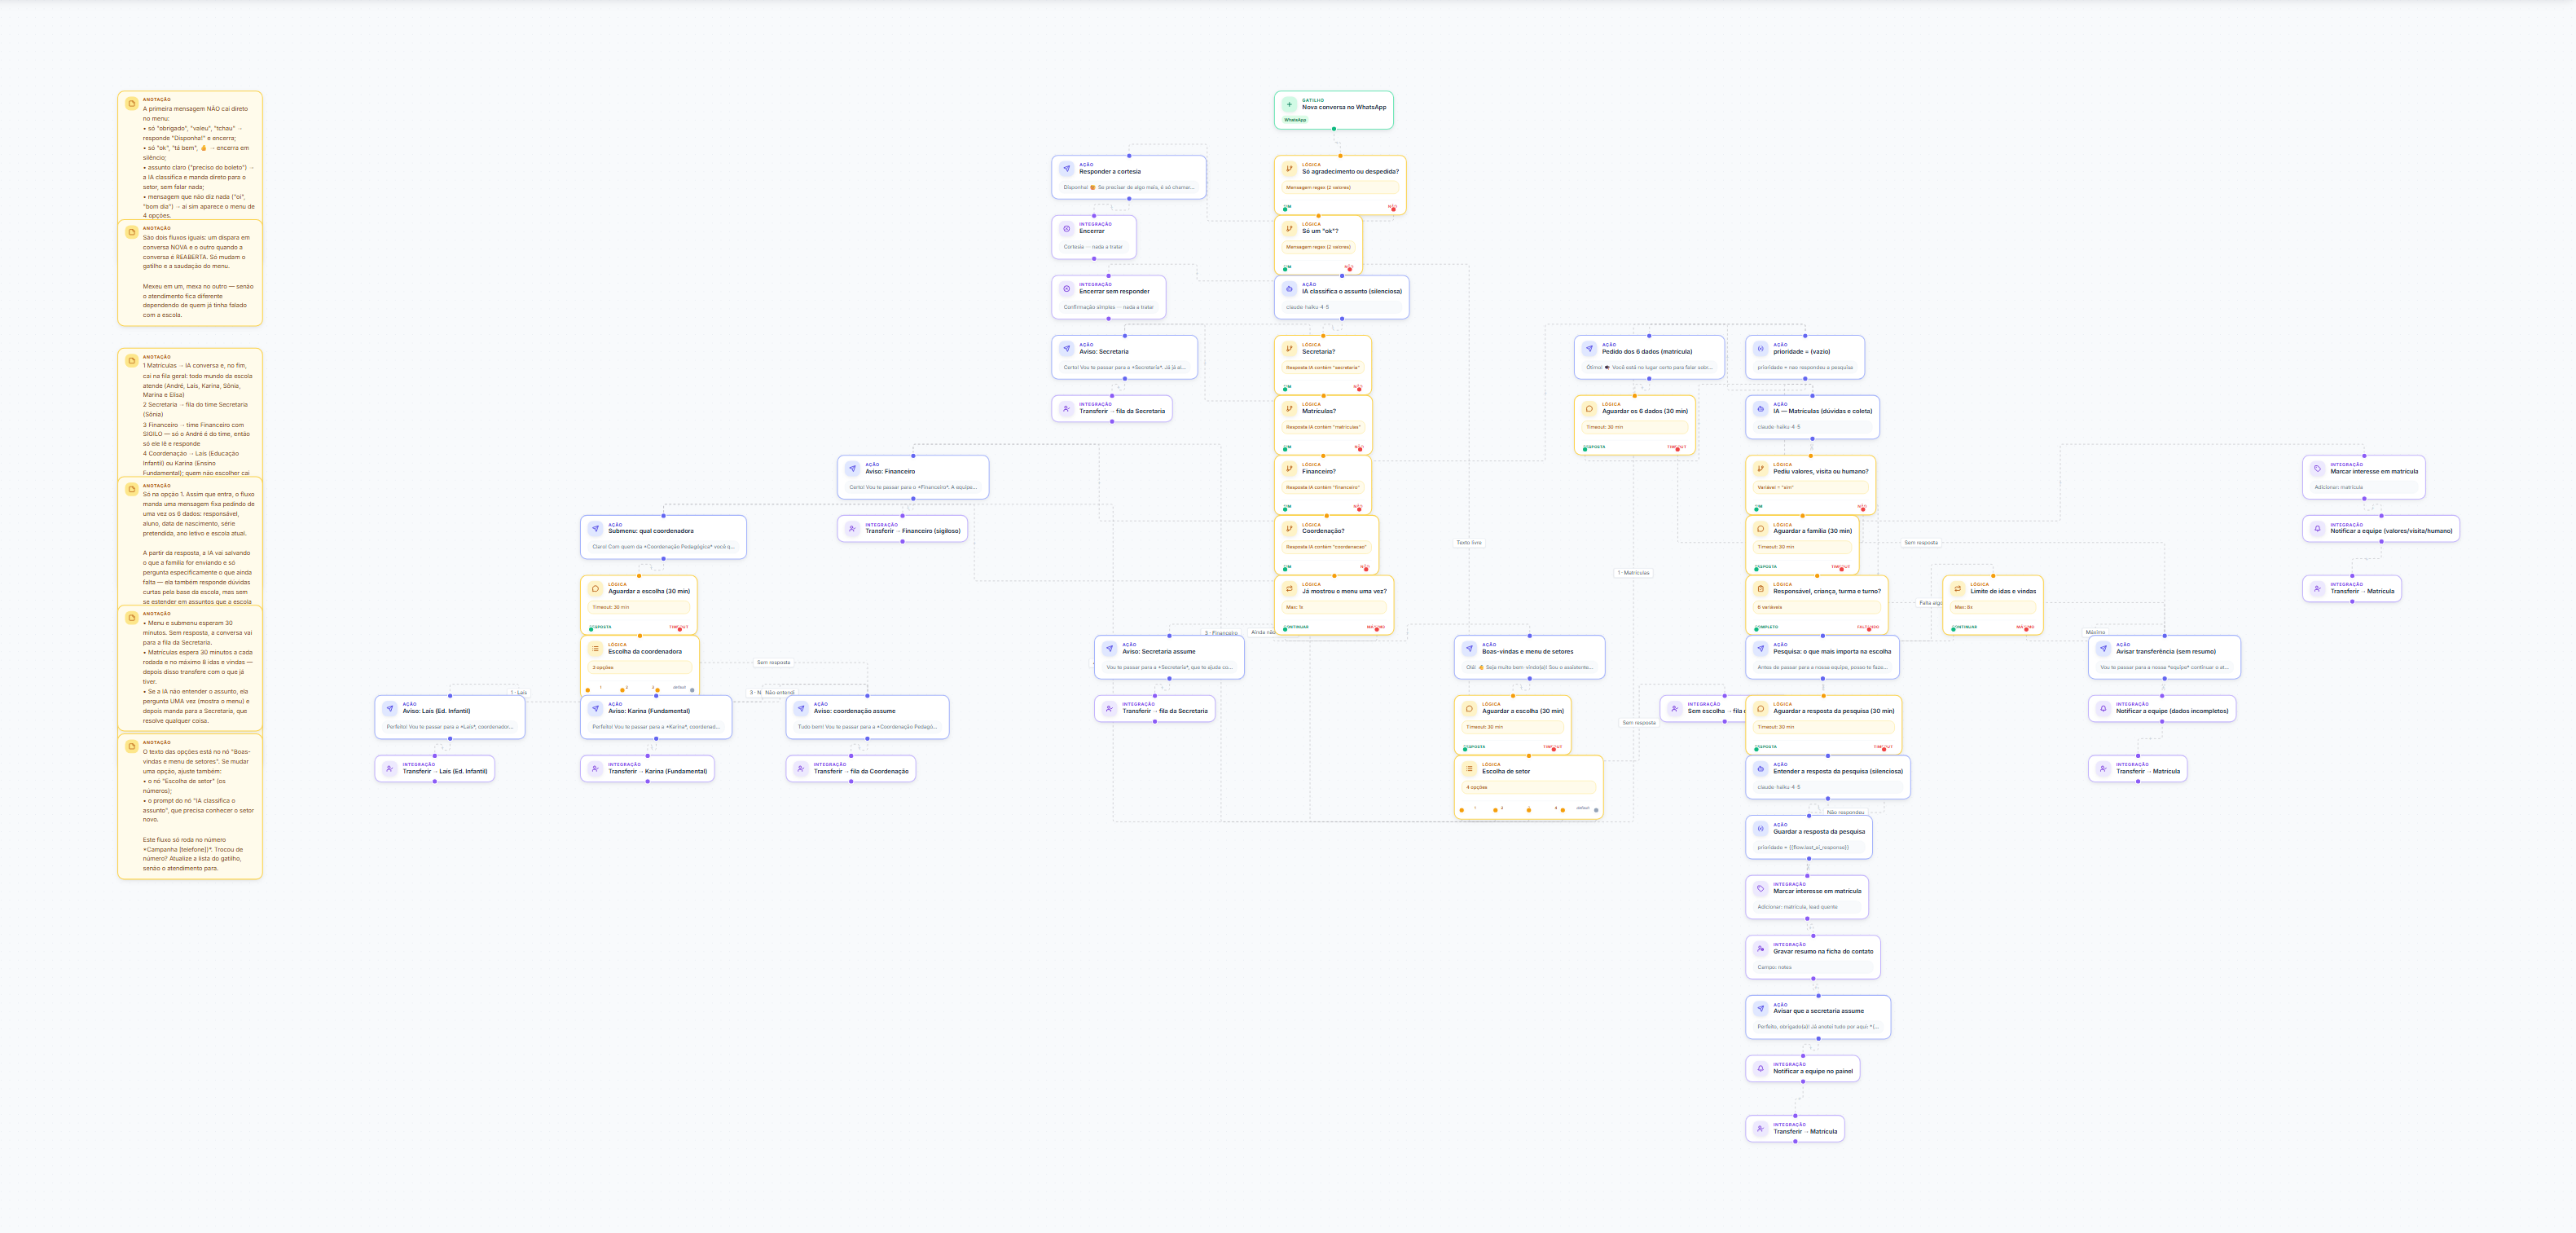Click the branch icon in the Financeiro? logic node

coord(1289,468)
